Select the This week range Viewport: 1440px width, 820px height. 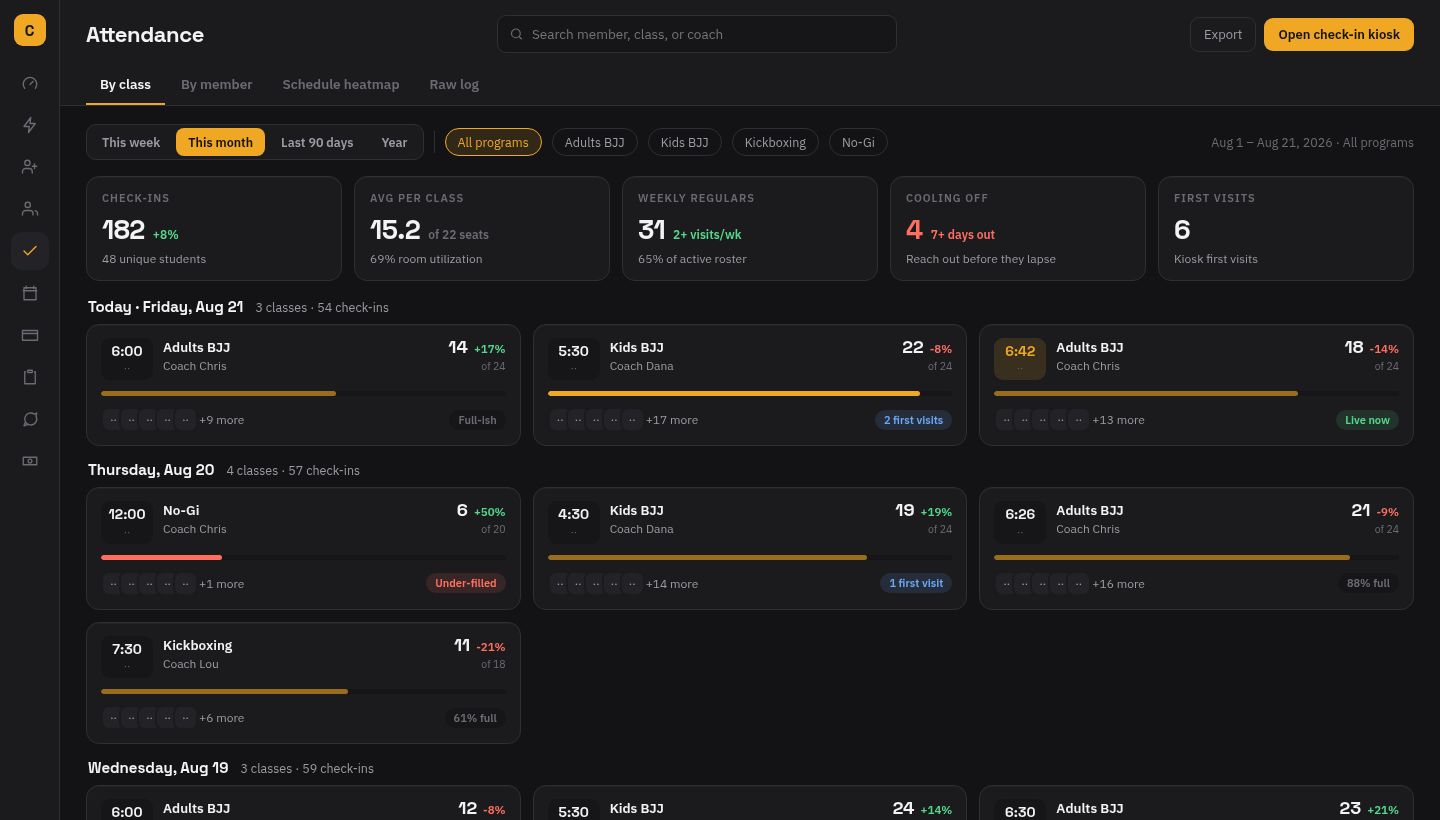(x=131, y=142)
